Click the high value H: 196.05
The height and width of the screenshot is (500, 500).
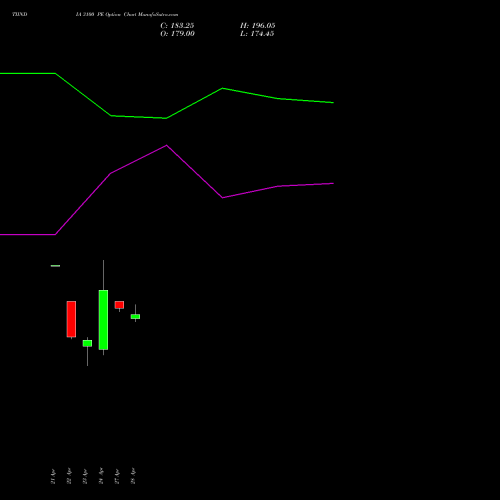(258, 26)
